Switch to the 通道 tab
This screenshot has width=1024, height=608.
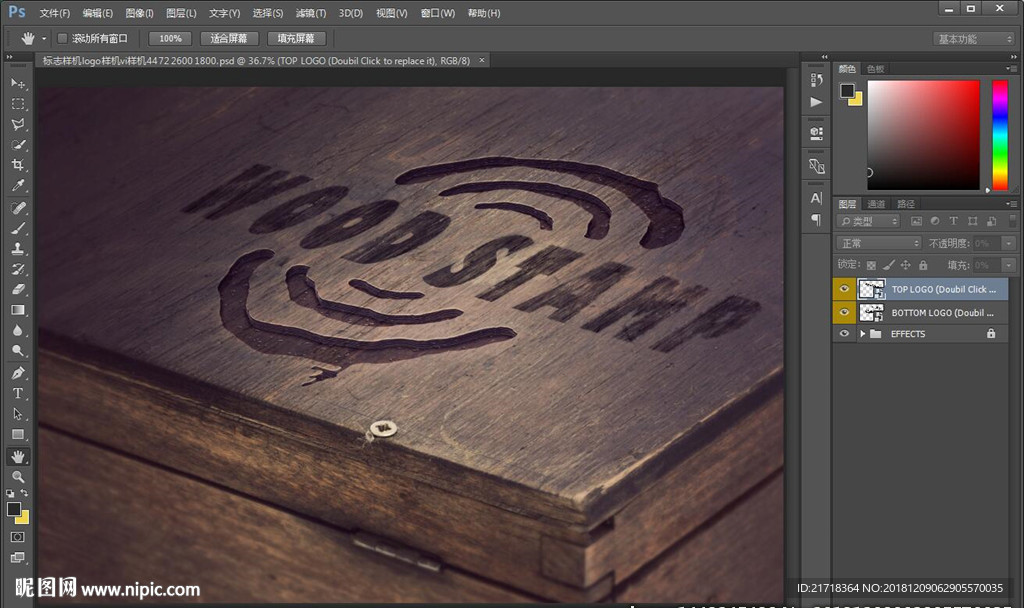tap(876, 204)
